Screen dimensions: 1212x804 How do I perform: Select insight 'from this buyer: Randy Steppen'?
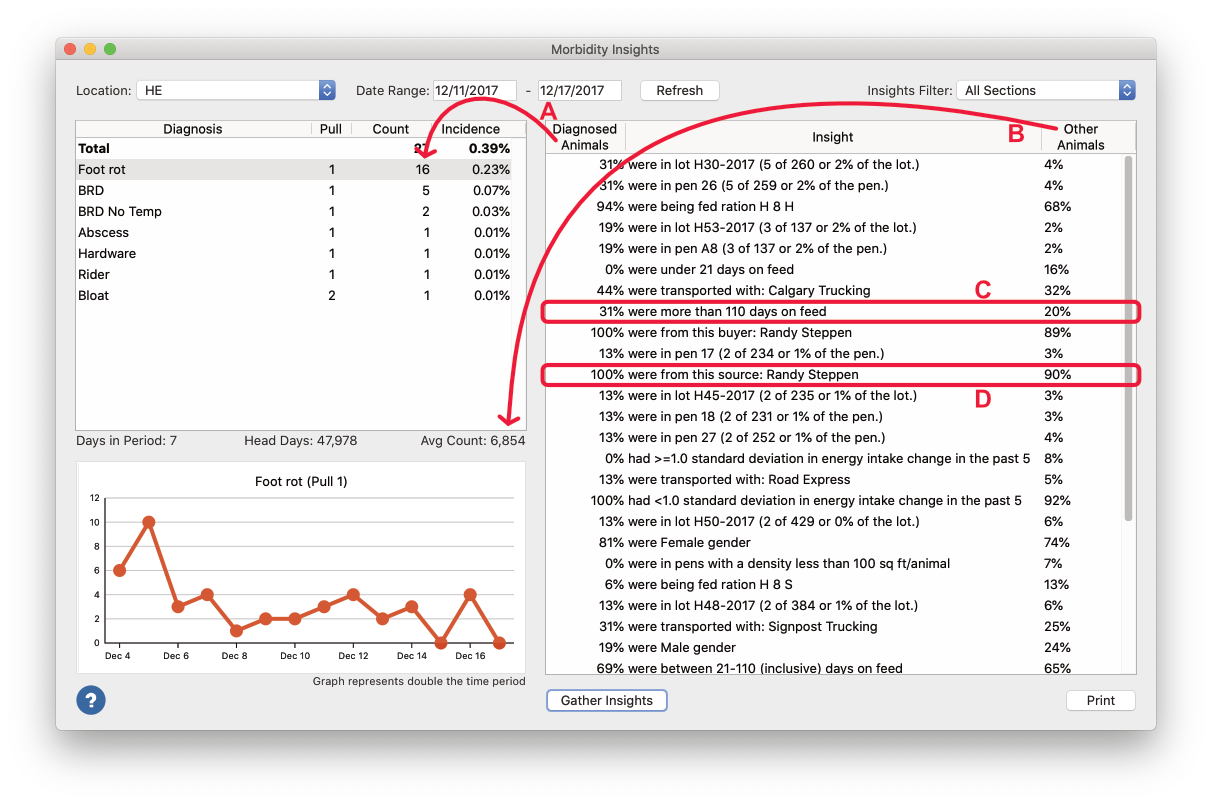click(834, 332)
